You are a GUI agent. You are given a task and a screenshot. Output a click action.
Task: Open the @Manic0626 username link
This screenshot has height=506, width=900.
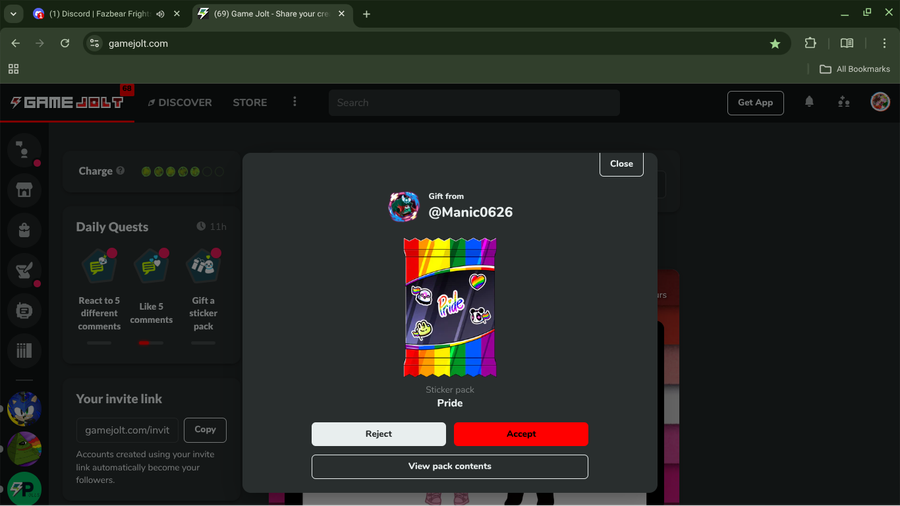(x=470, y=212)
